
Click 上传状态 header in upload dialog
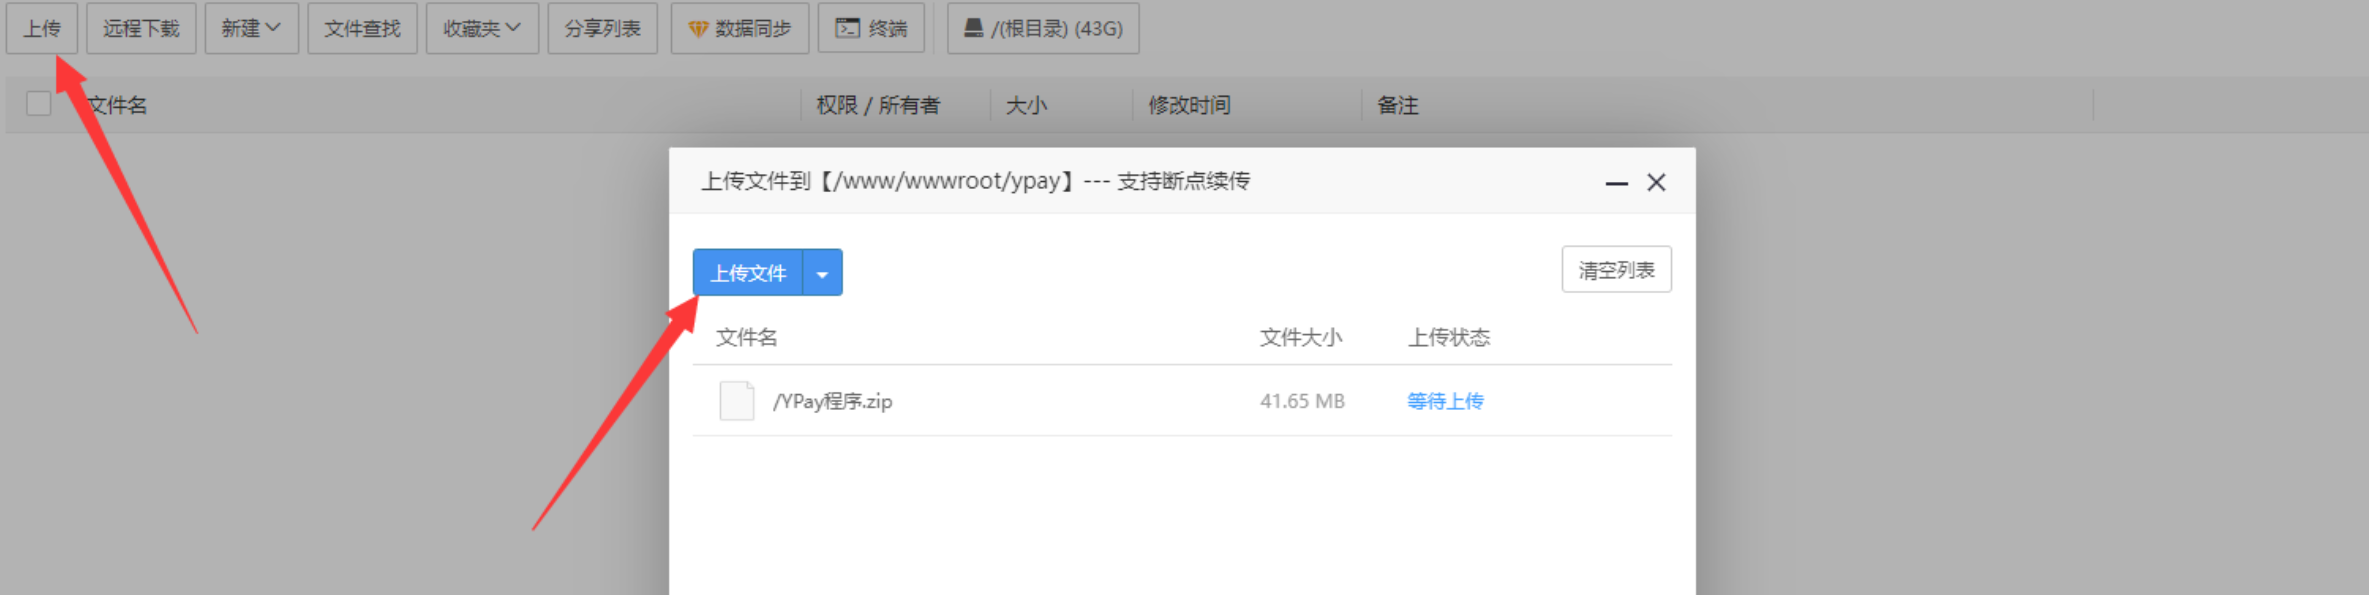(1449, 337)
